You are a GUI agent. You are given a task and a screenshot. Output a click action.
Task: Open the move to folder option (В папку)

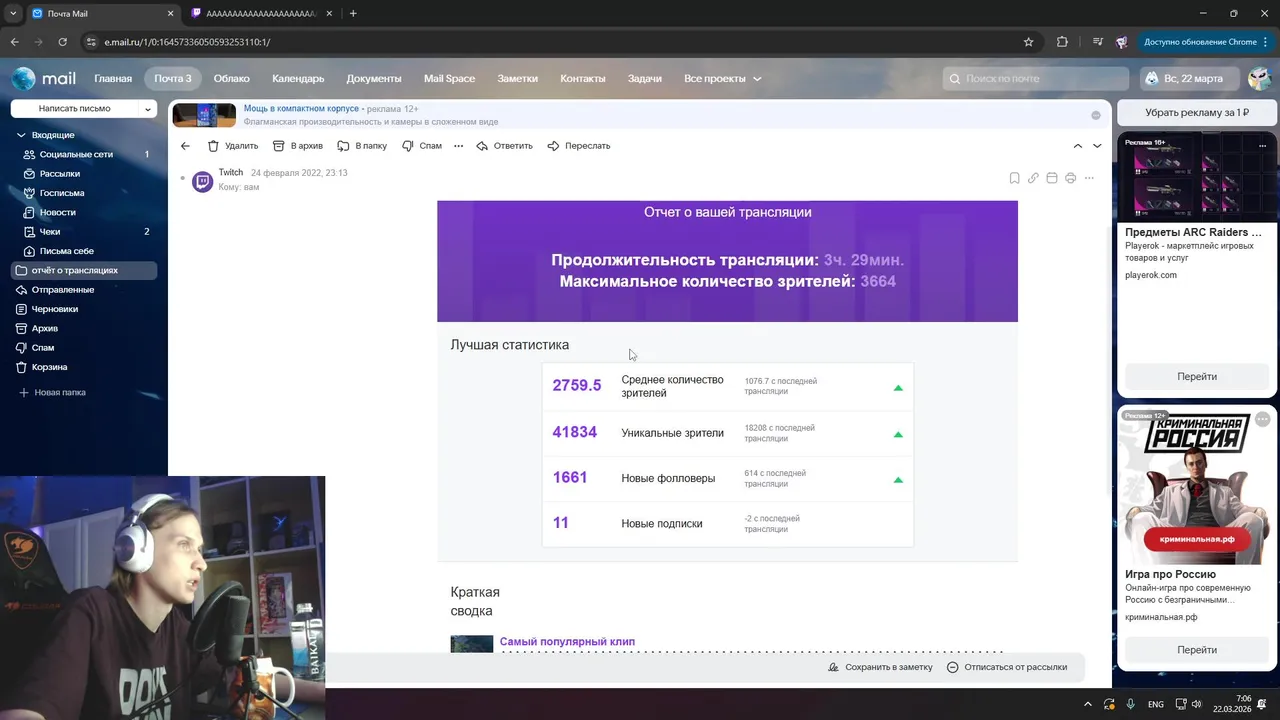click(x=362, y=146)
